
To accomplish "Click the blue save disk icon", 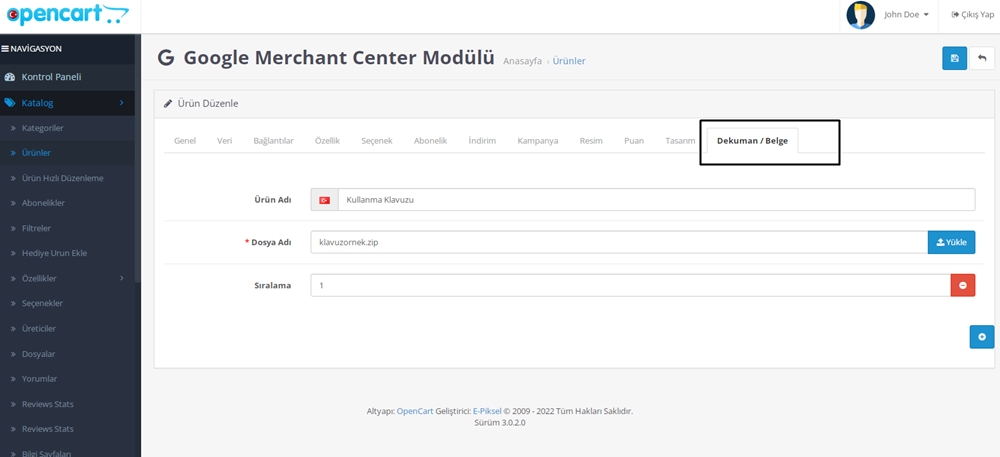I will [x=954, y=58].
